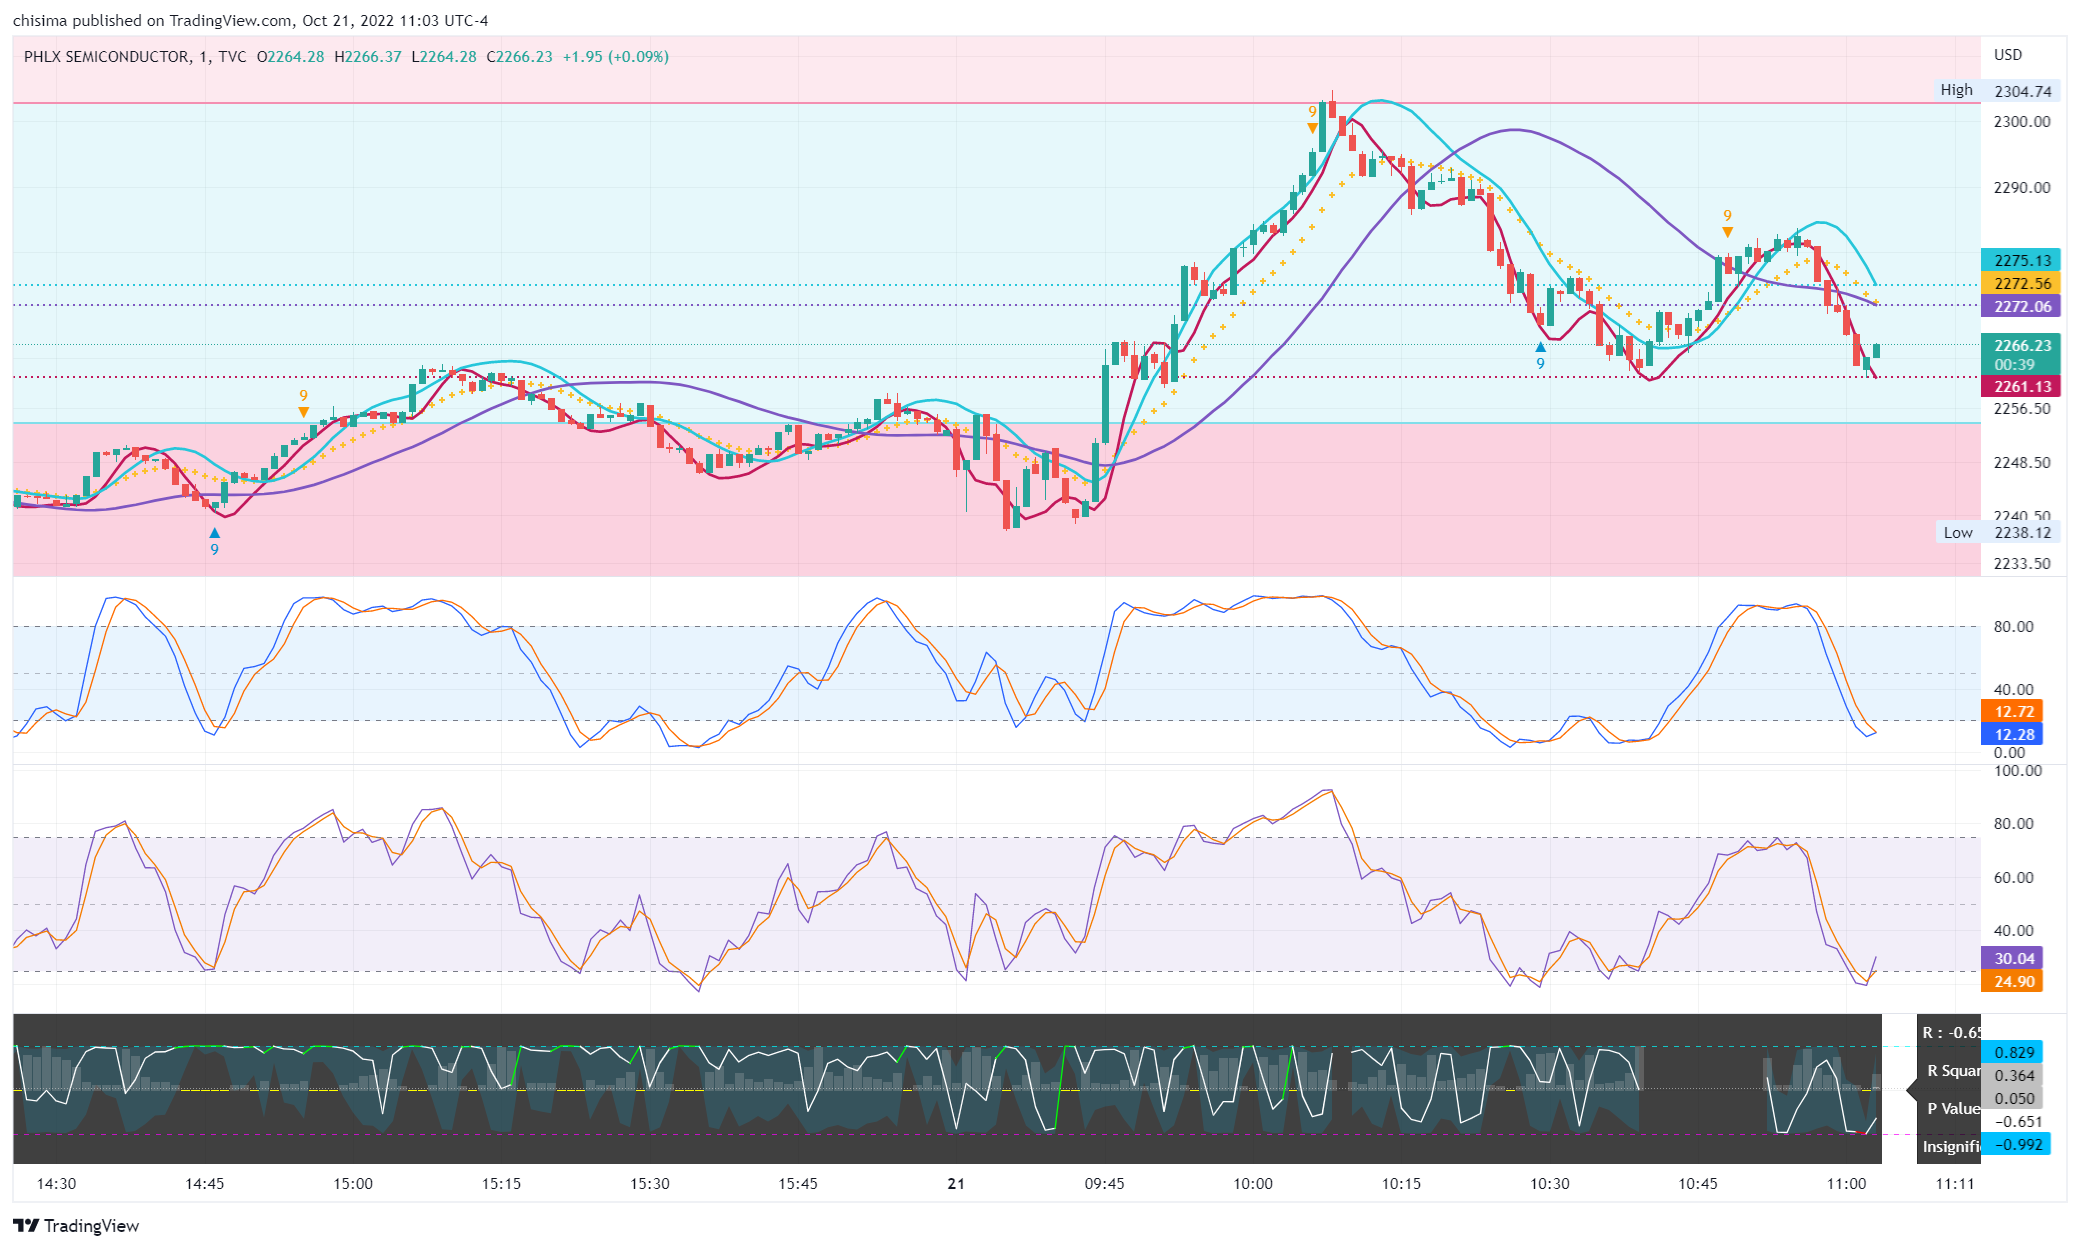Image resolution: width=2080 pixels, height=1249 pixels.
Task: Click the PHLX SEMICONDUCTOR symbol title
Action: [x=106, y=56]
